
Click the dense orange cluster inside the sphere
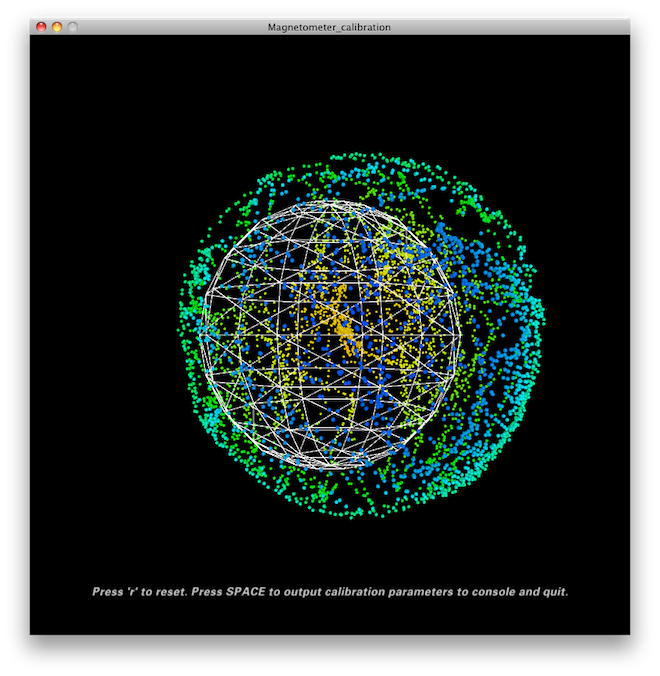point(345,328)
